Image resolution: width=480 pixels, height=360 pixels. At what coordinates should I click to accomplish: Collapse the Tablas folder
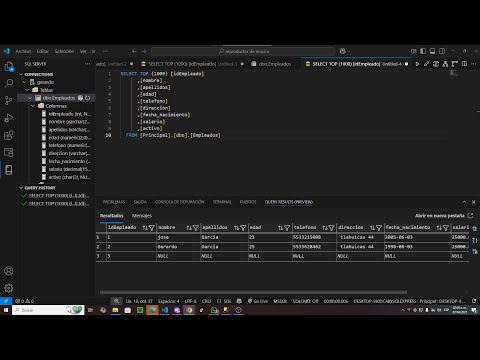click(27, 90)
